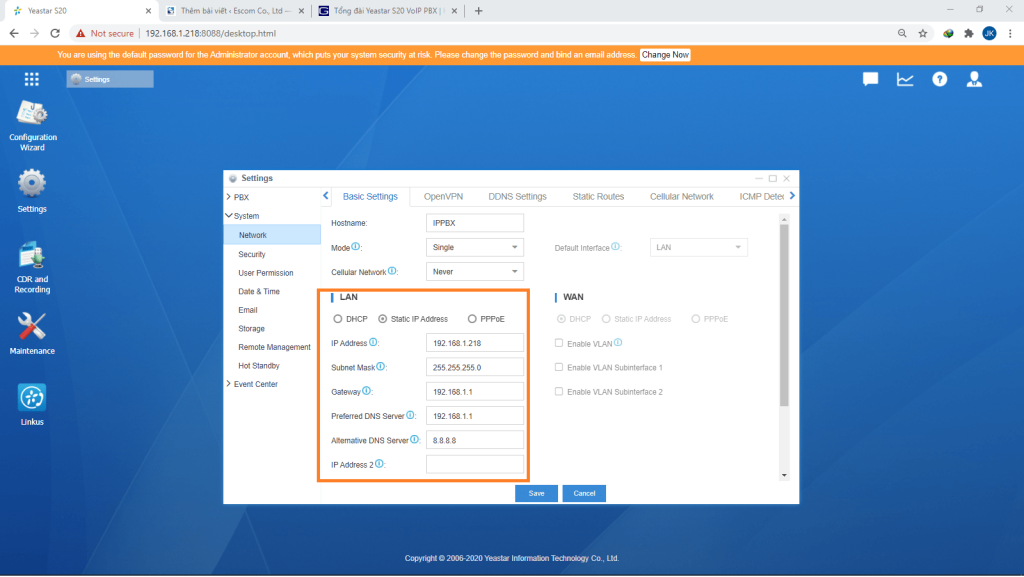Show info for IP Address 2
Viewport: 1024px width, 577px height.
pos(379,463)
